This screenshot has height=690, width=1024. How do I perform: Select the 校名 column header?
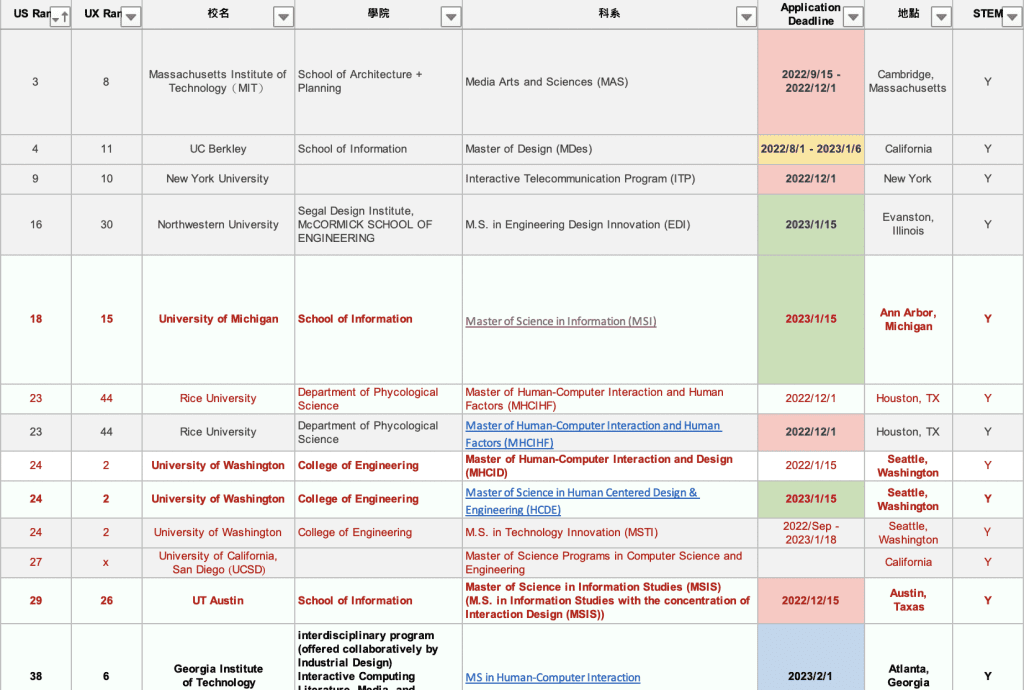218,14
